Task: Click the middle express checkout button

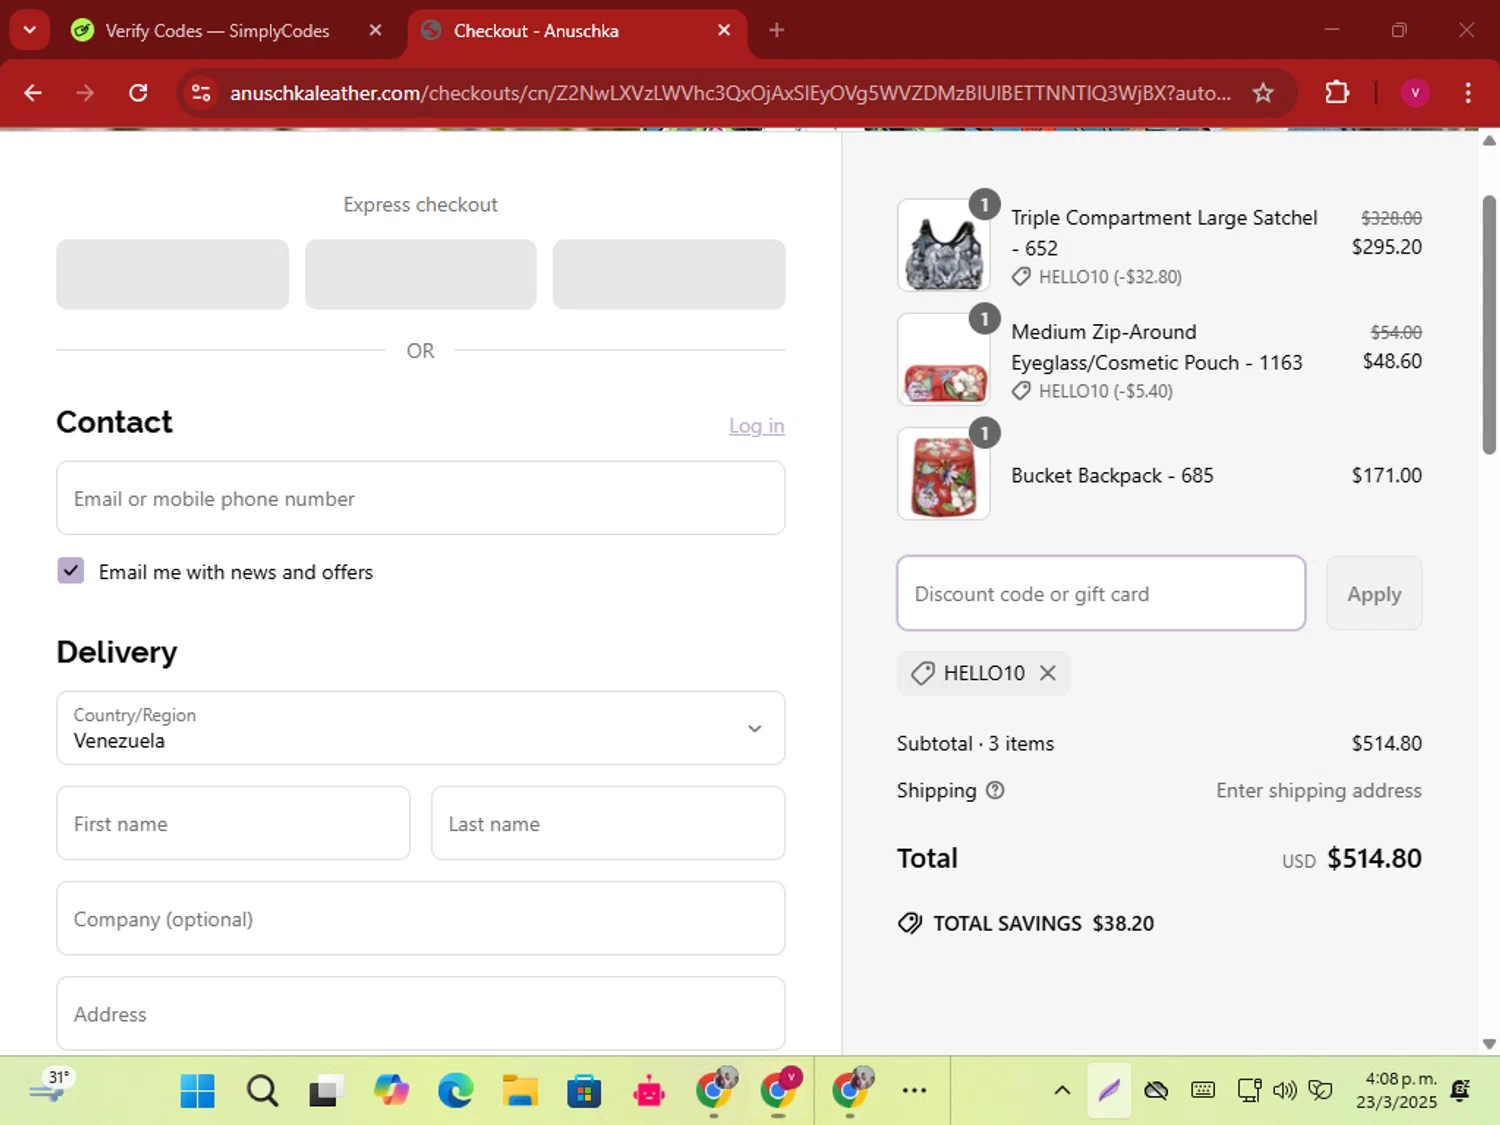Action: point(420,274)
